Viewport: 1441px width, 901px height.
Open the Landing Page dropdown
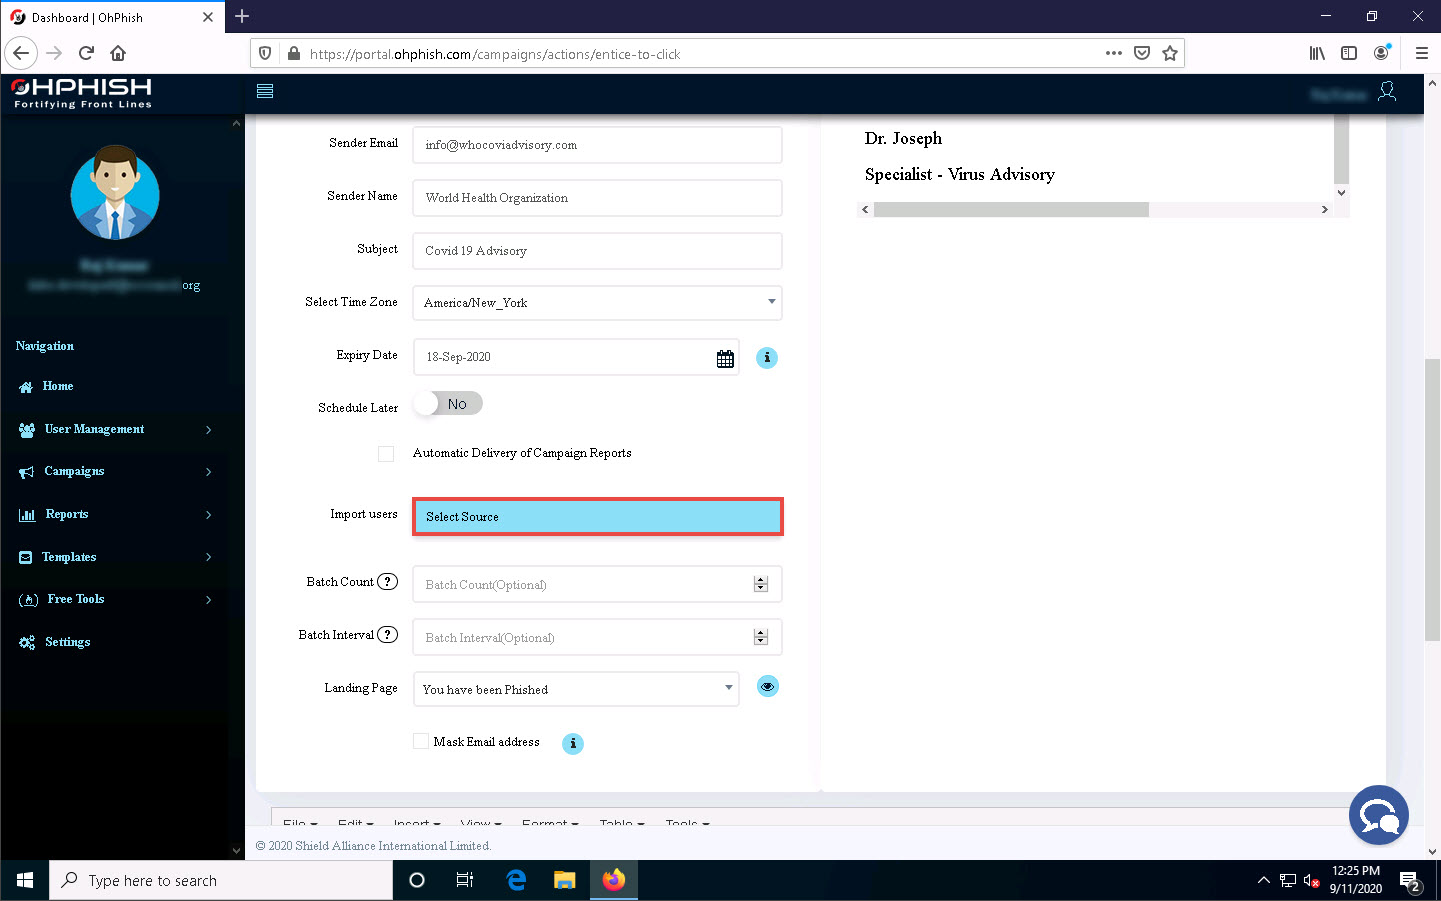(576, 689)
